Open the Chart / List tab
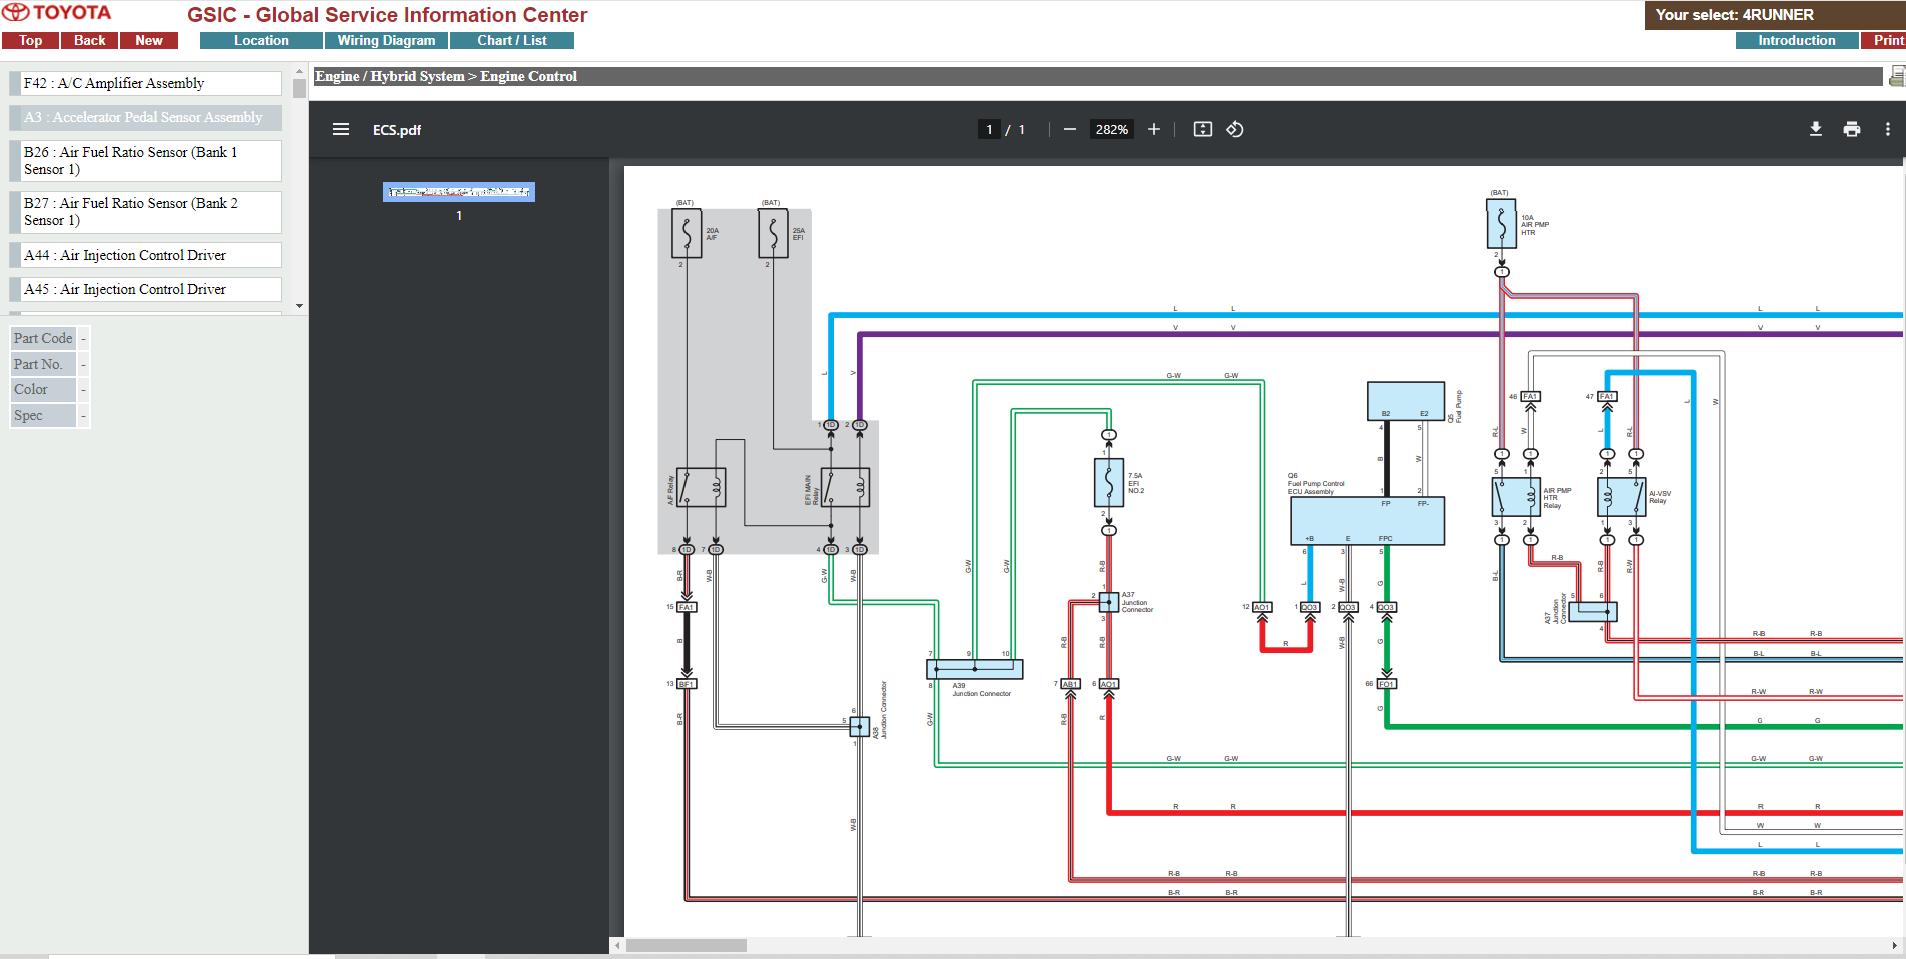 512,41
